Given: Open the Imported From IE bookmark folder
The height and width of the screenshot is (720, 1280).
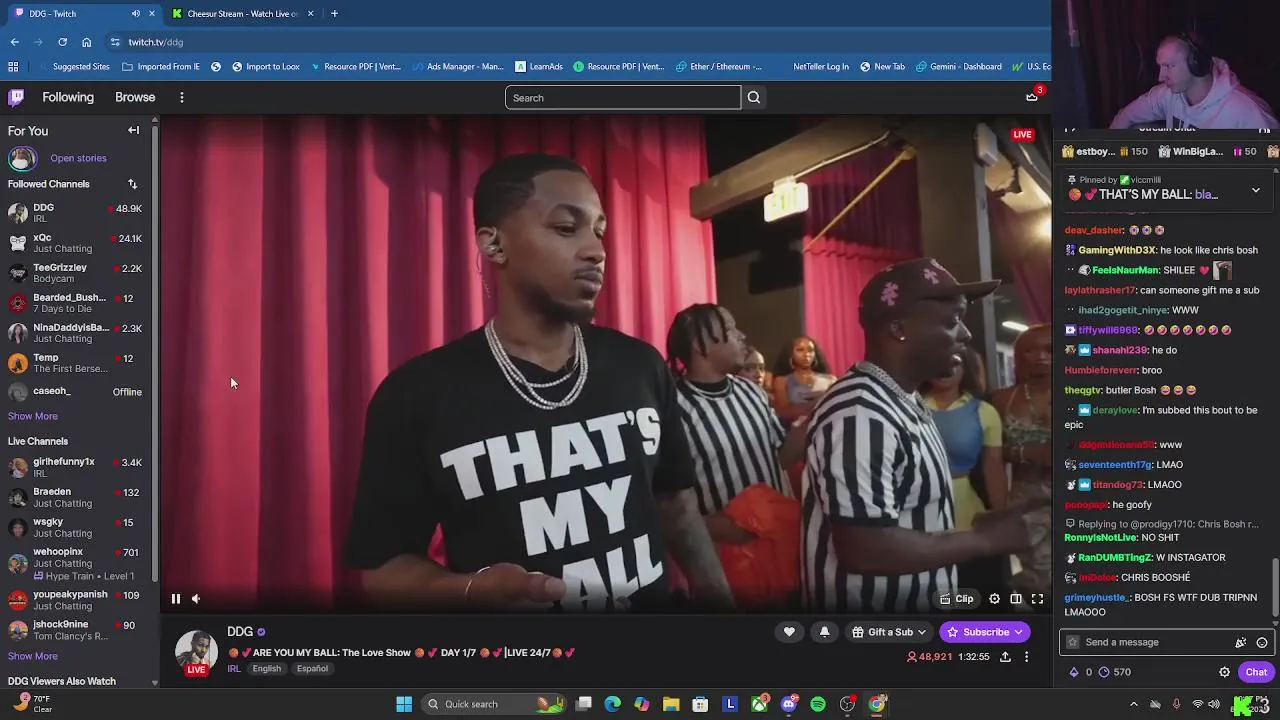Looking at the screenshot, I should 161,67.
